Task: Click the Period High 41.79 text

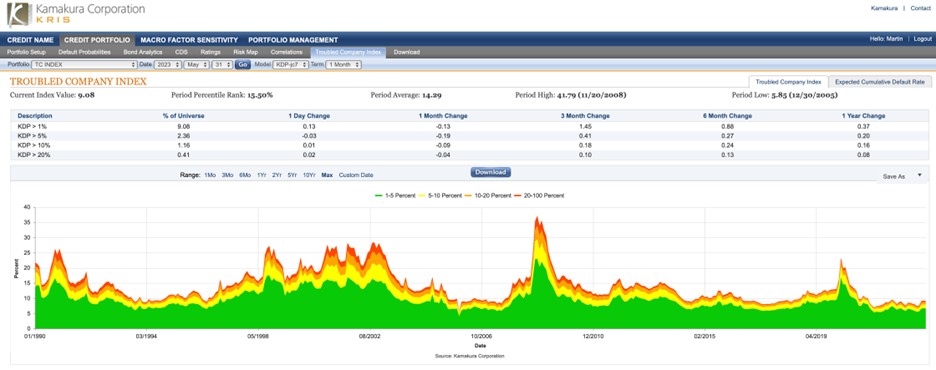Action: (571, 95)
